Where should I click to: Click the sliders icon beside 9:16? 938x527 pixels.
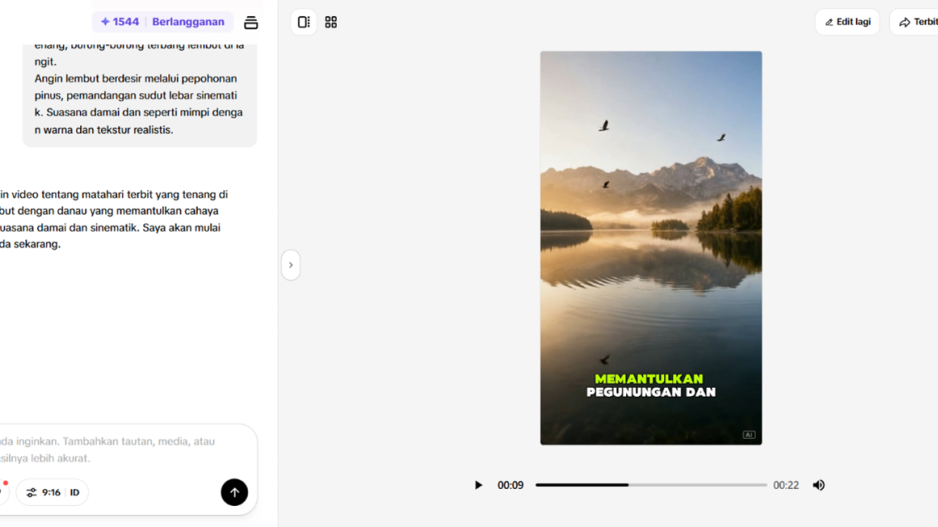click(x=32, y=493)
